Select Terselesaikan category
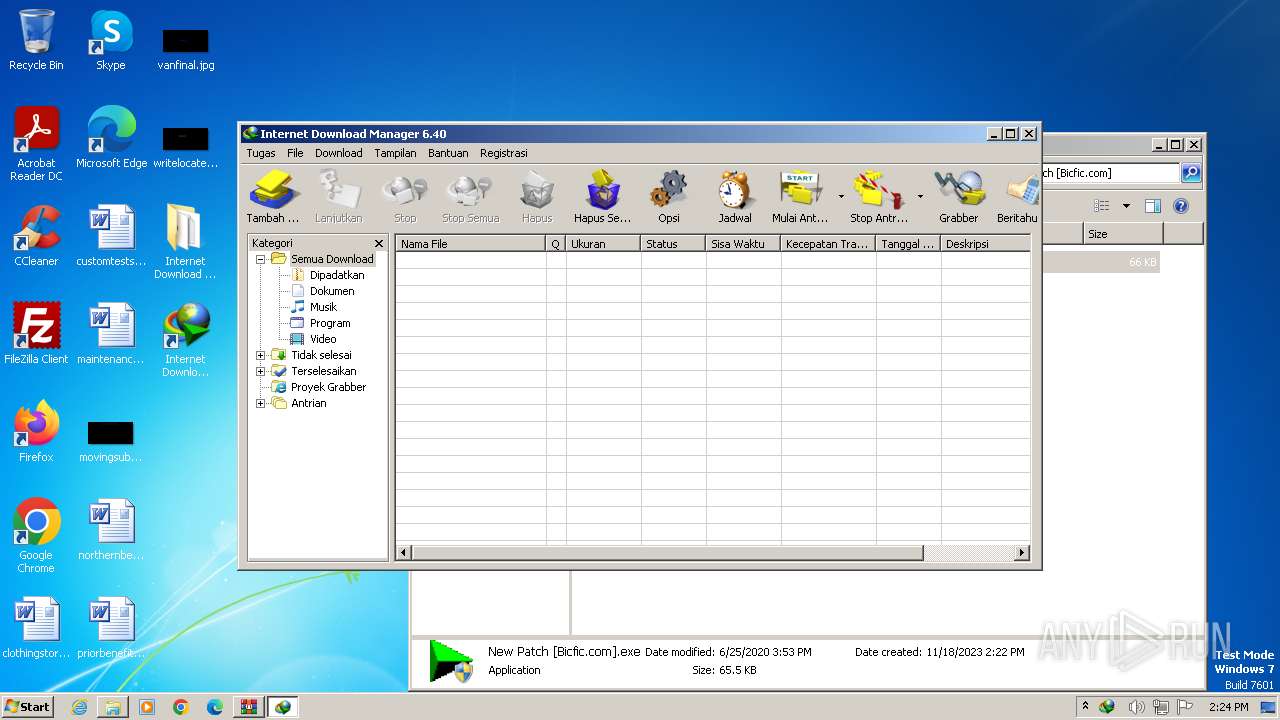The image size is (1280, 720). 324,371
